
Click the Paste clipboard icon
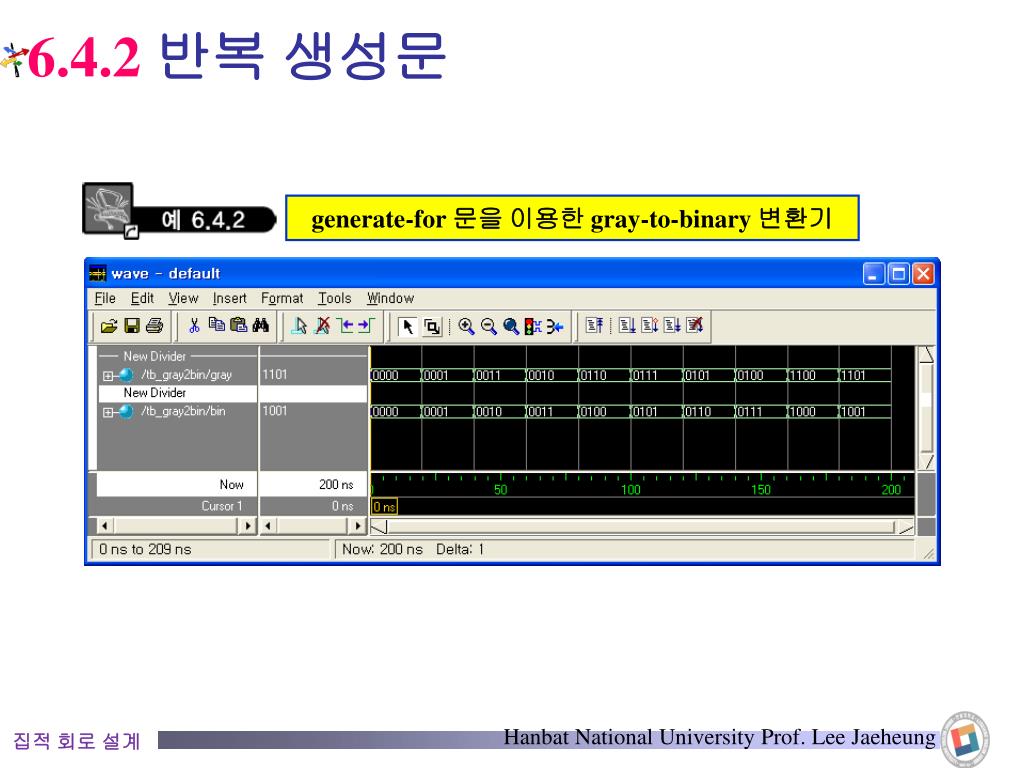pos(238,325)
